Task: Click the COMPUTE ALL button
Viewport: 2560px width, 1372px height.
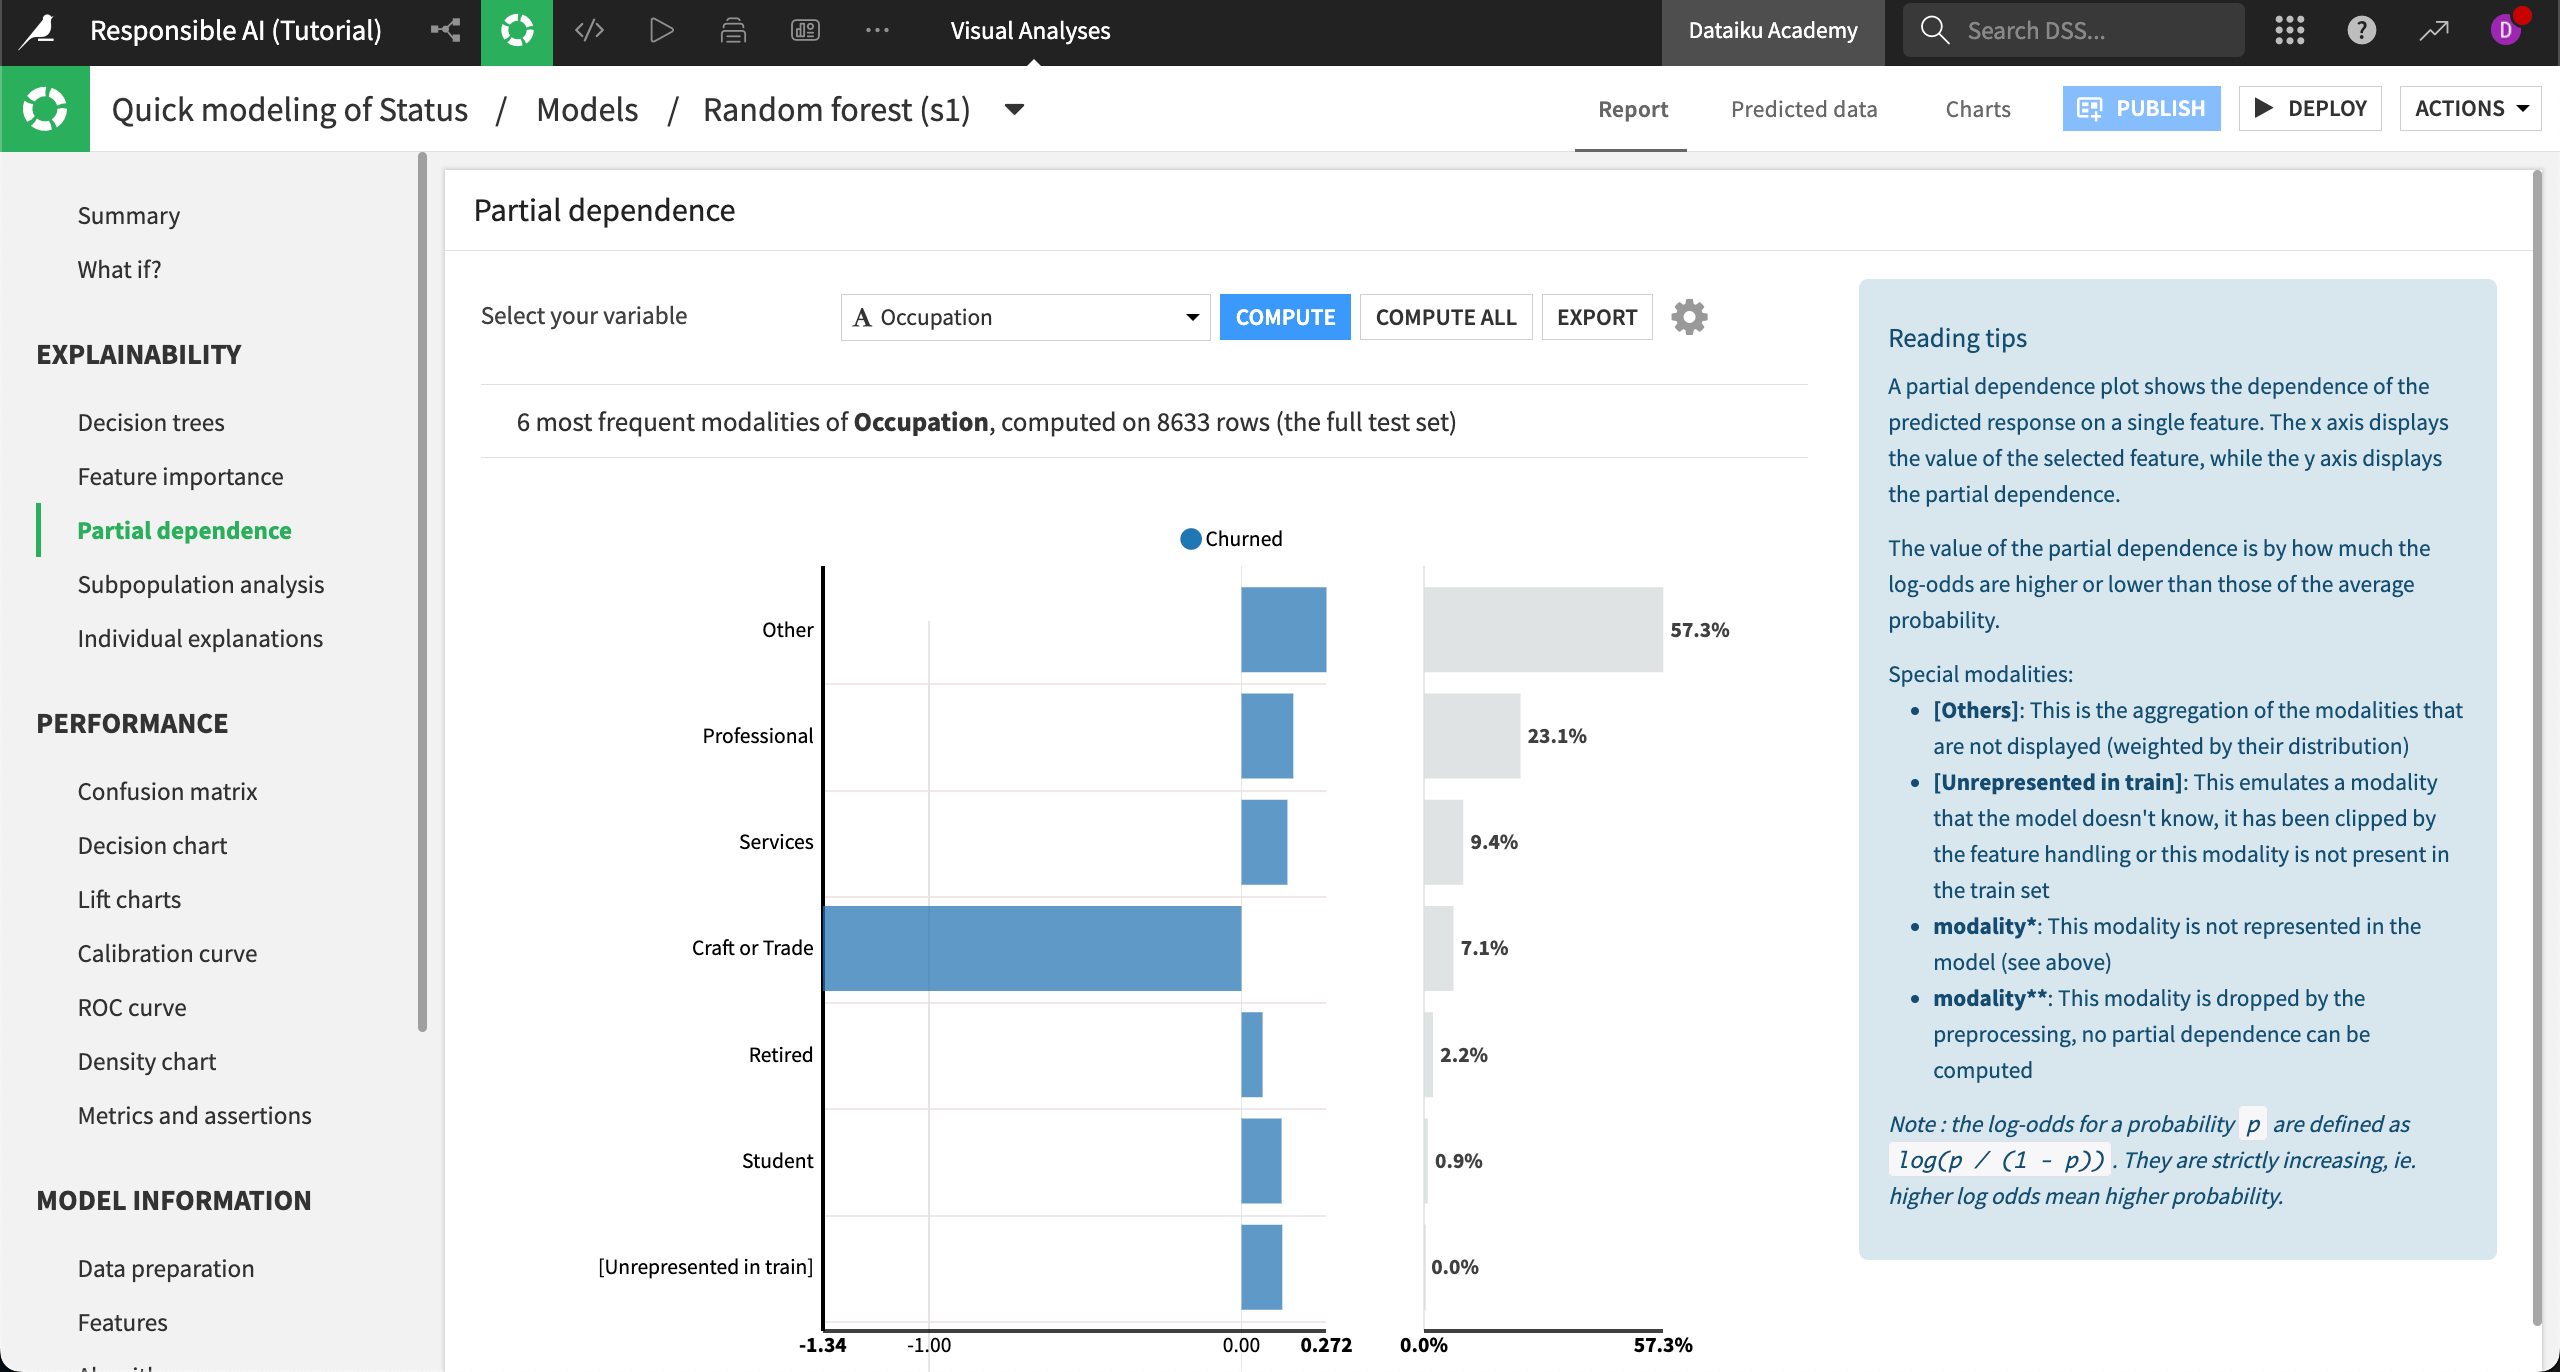Action: tap(1446, 317)
